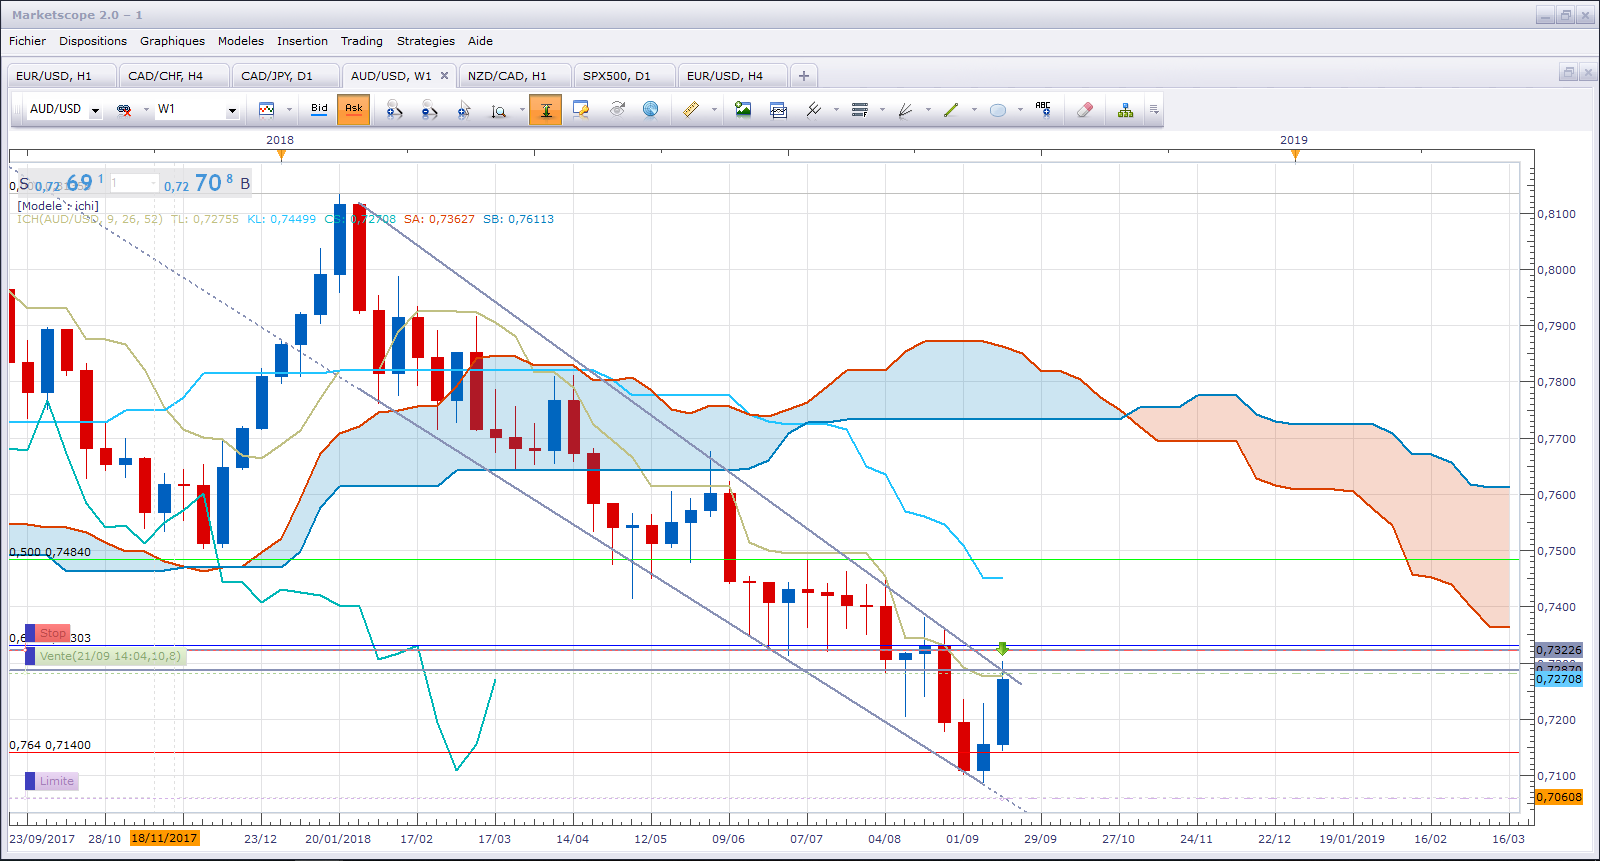Toggle the highlighted orange cursor mode button

pyautogui.click(x=546, y=110)
